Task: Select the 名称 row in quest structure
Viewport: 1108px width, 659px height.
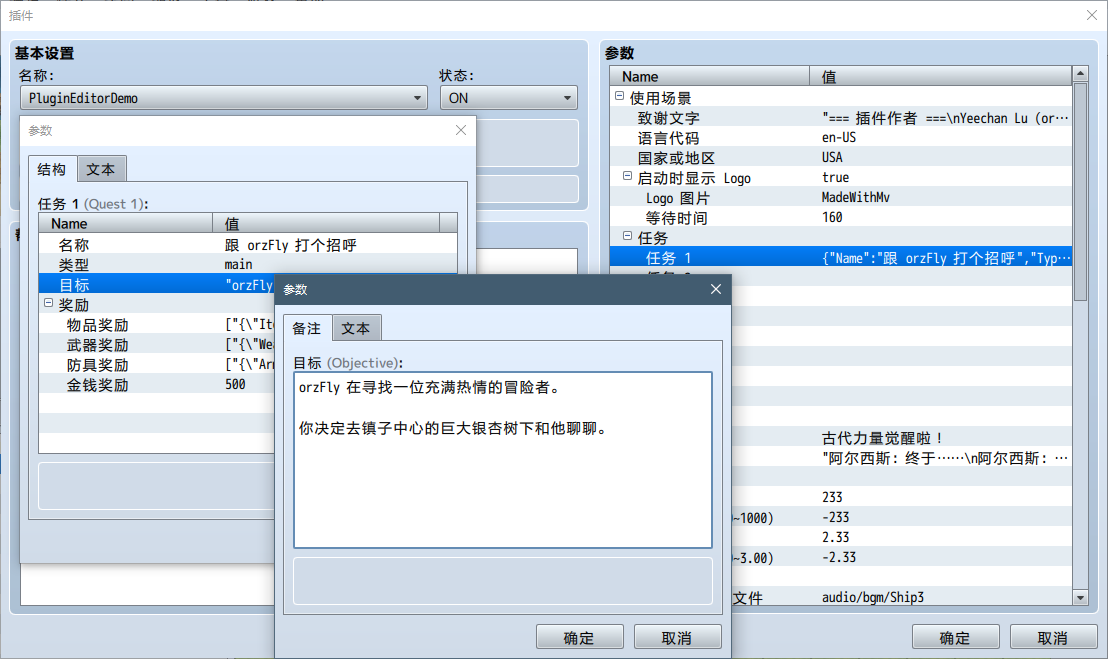Action: click(x=248, y=244)
